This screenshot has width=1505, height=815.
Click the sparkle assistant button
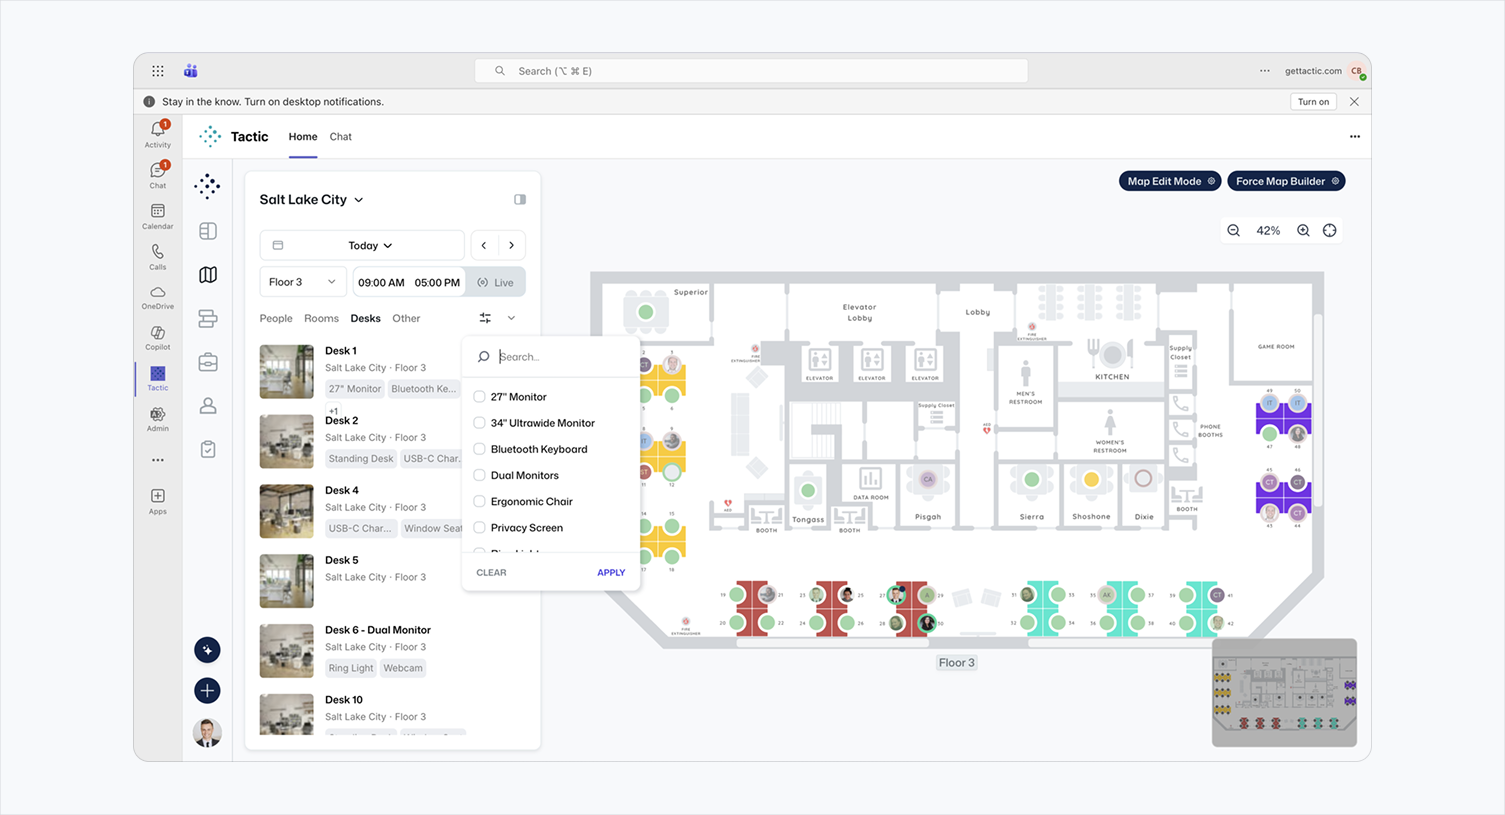click(207, 650)
